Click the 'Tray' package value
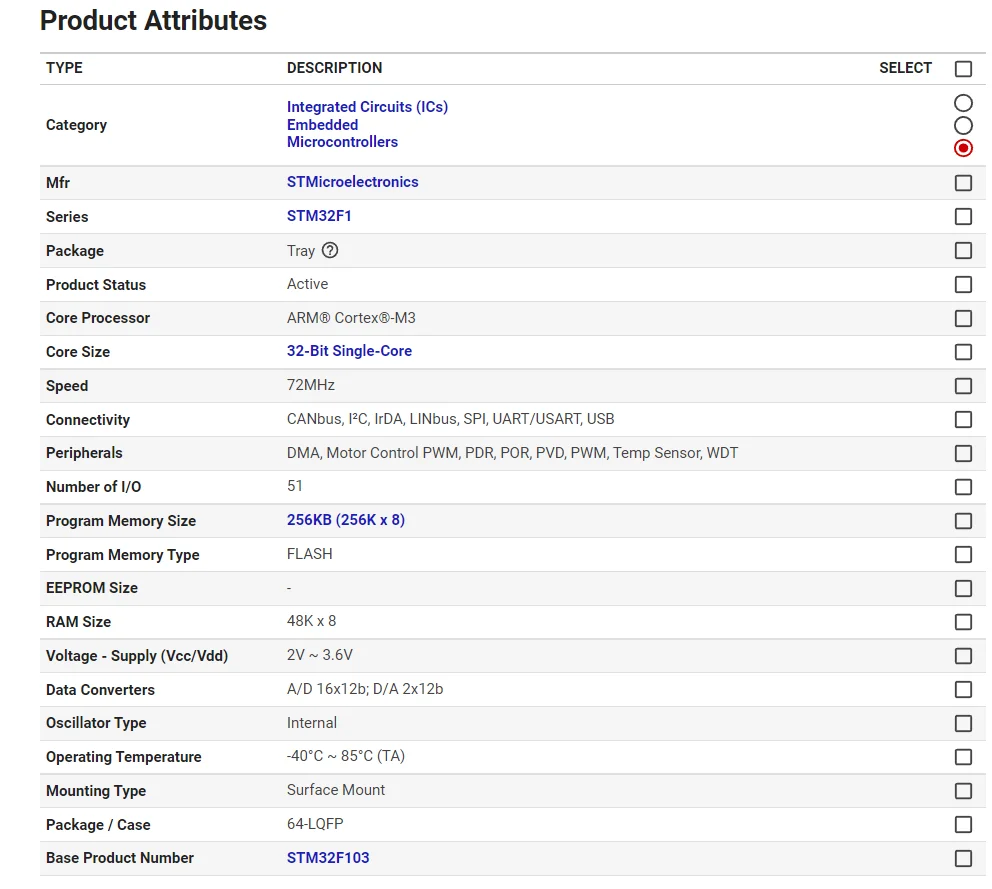 coord(301,251)
